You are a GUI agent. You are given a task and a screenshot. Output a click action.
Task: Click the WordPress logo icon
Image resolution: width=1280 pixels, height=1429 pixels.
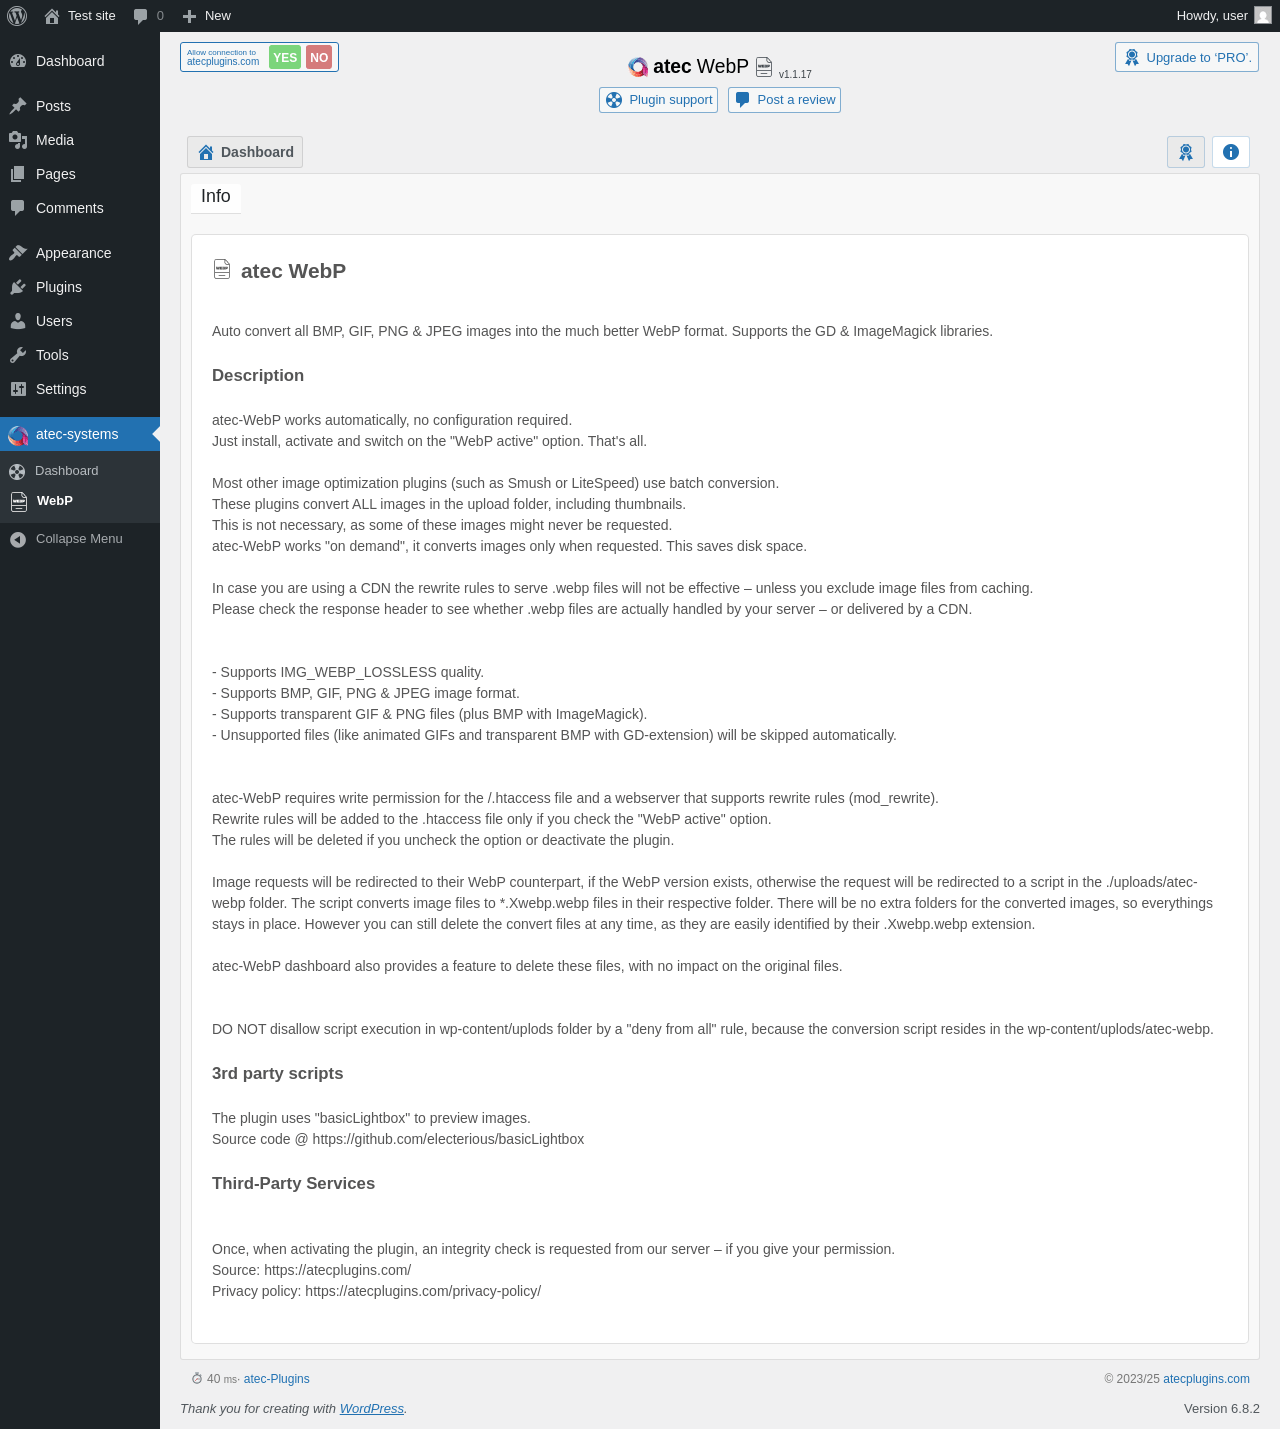pos(17,16)
